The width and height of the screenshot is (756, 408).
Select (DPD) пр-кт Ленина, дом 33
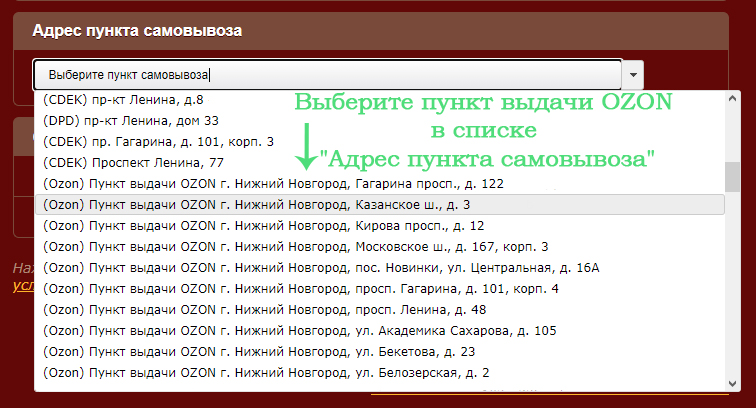pos(380,121)
